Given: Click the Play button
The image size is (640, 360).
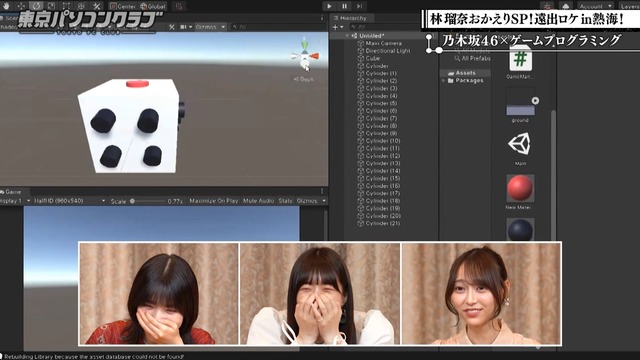Looking at the screenshot, I should 329,6.
